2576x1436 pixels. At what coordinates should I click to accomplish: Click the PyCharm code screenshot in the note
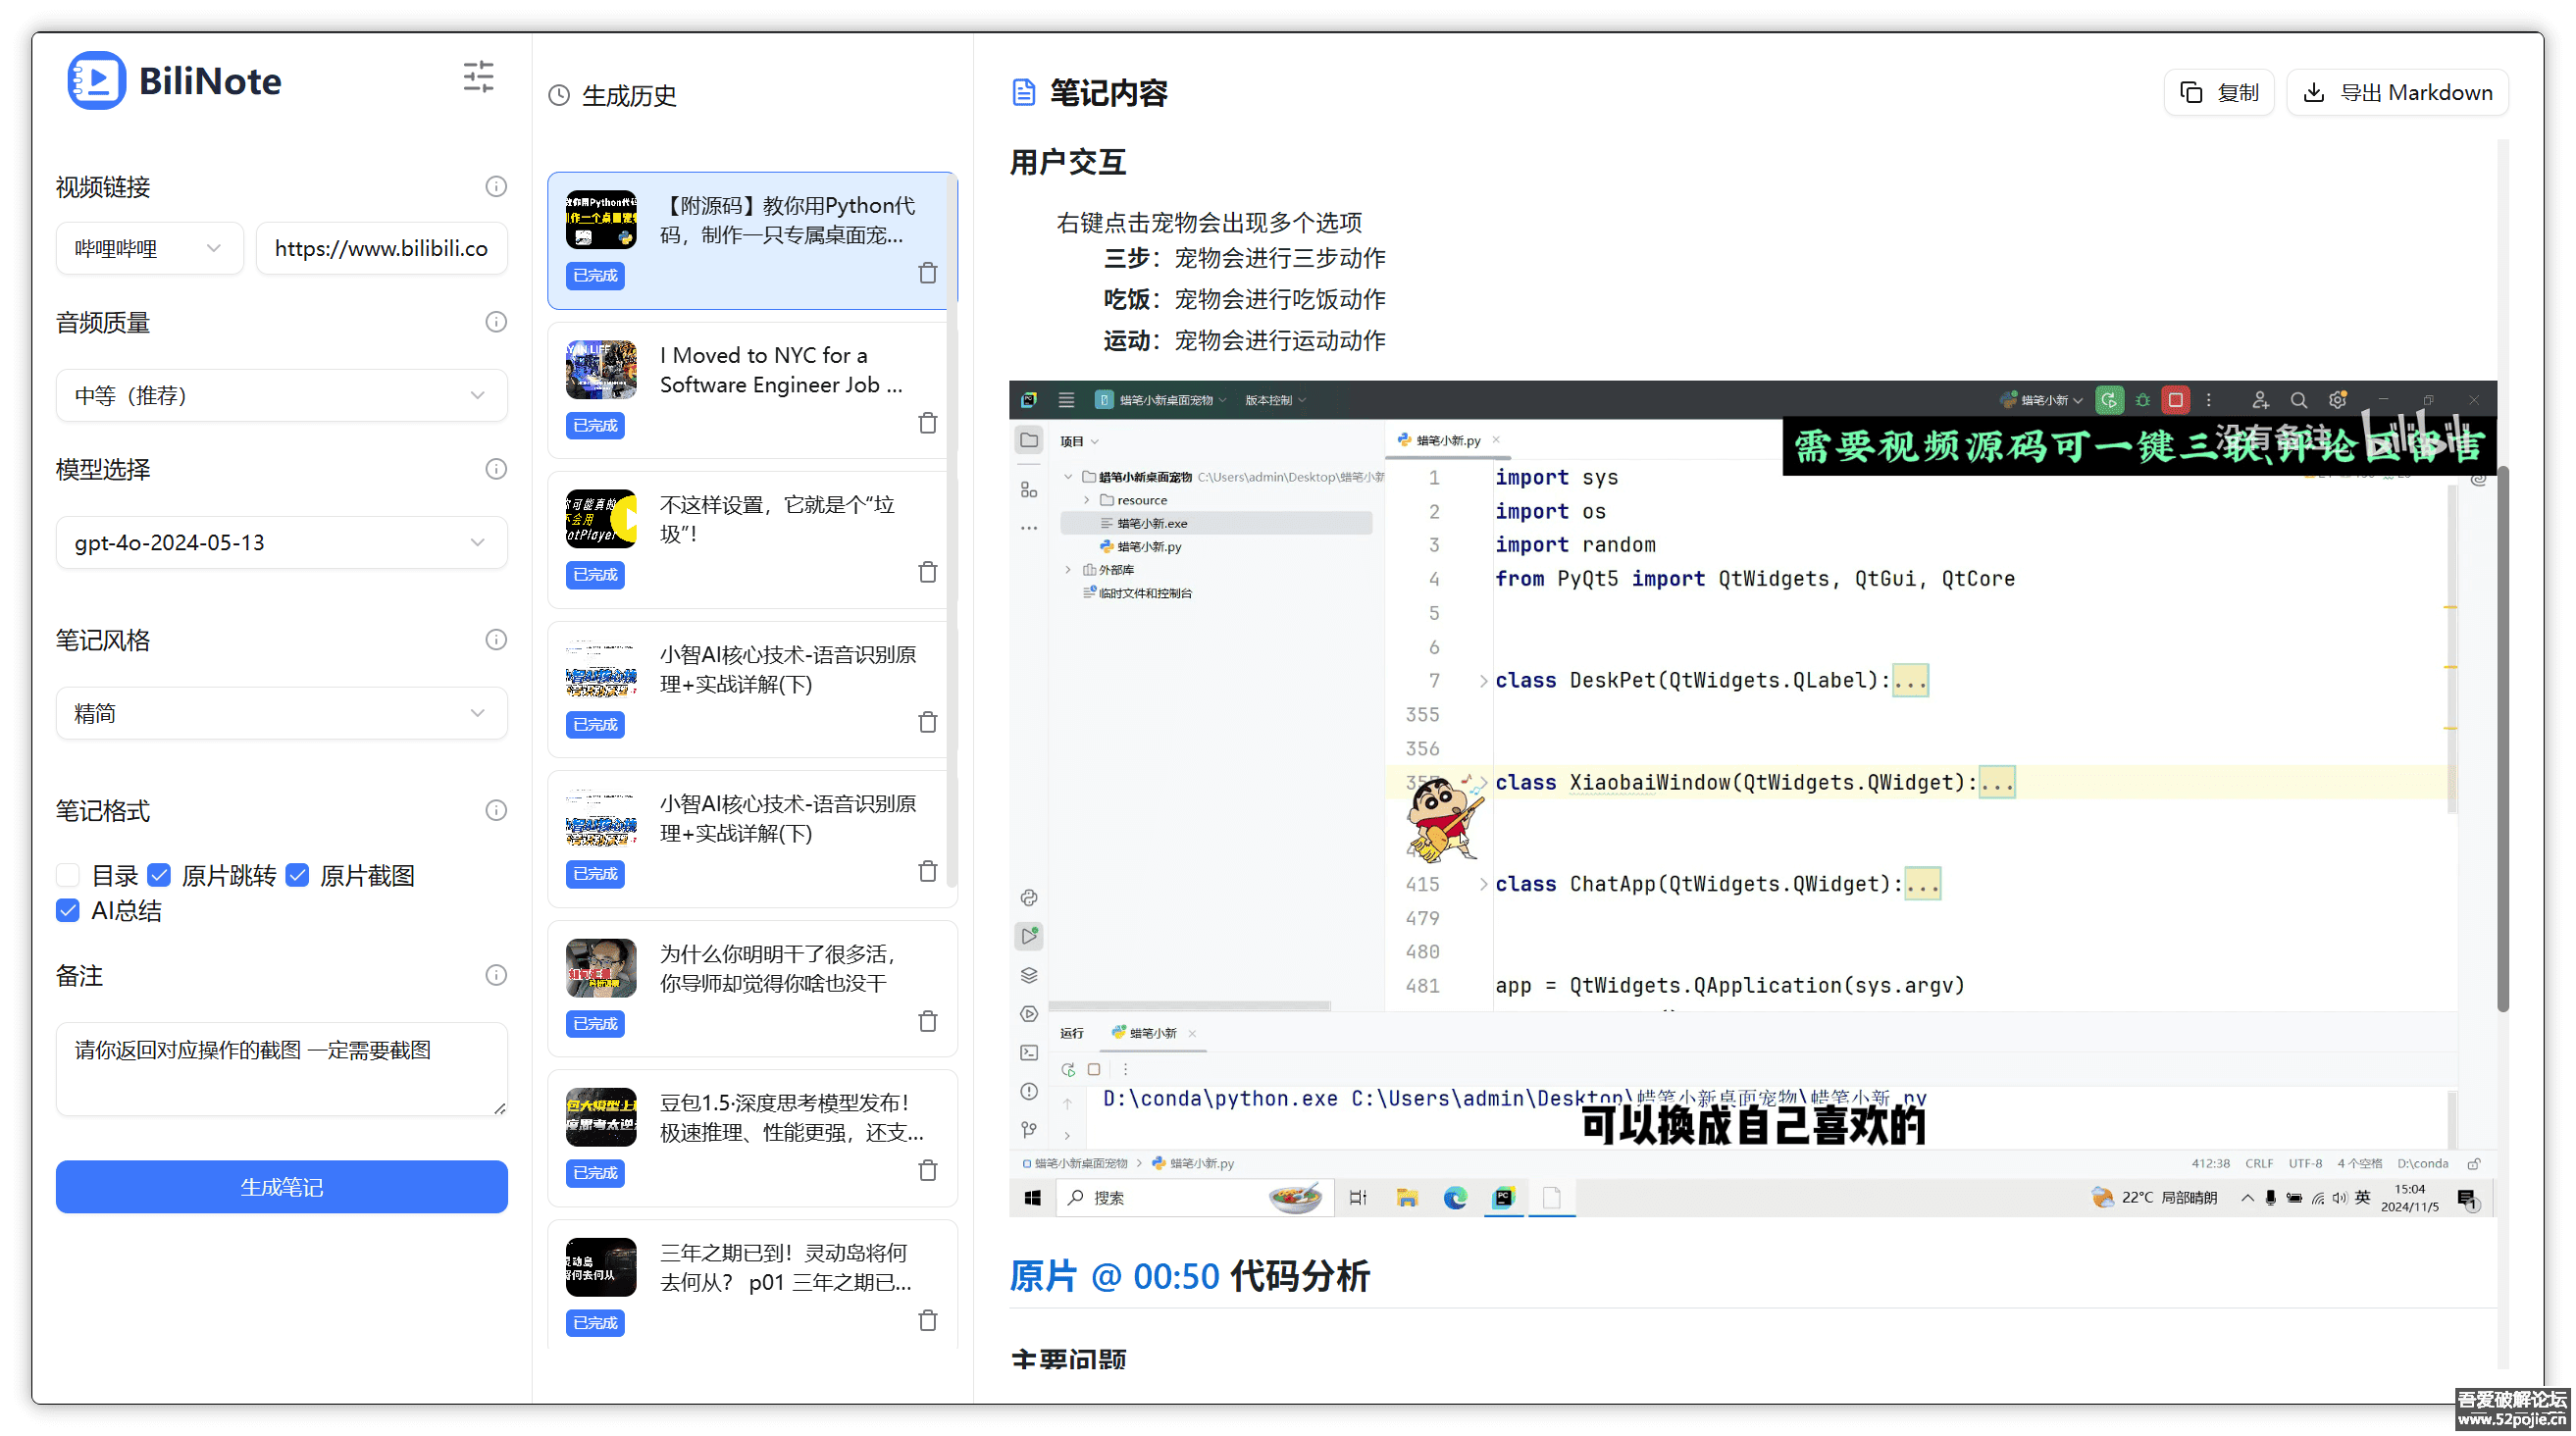tap(1752, 798)
